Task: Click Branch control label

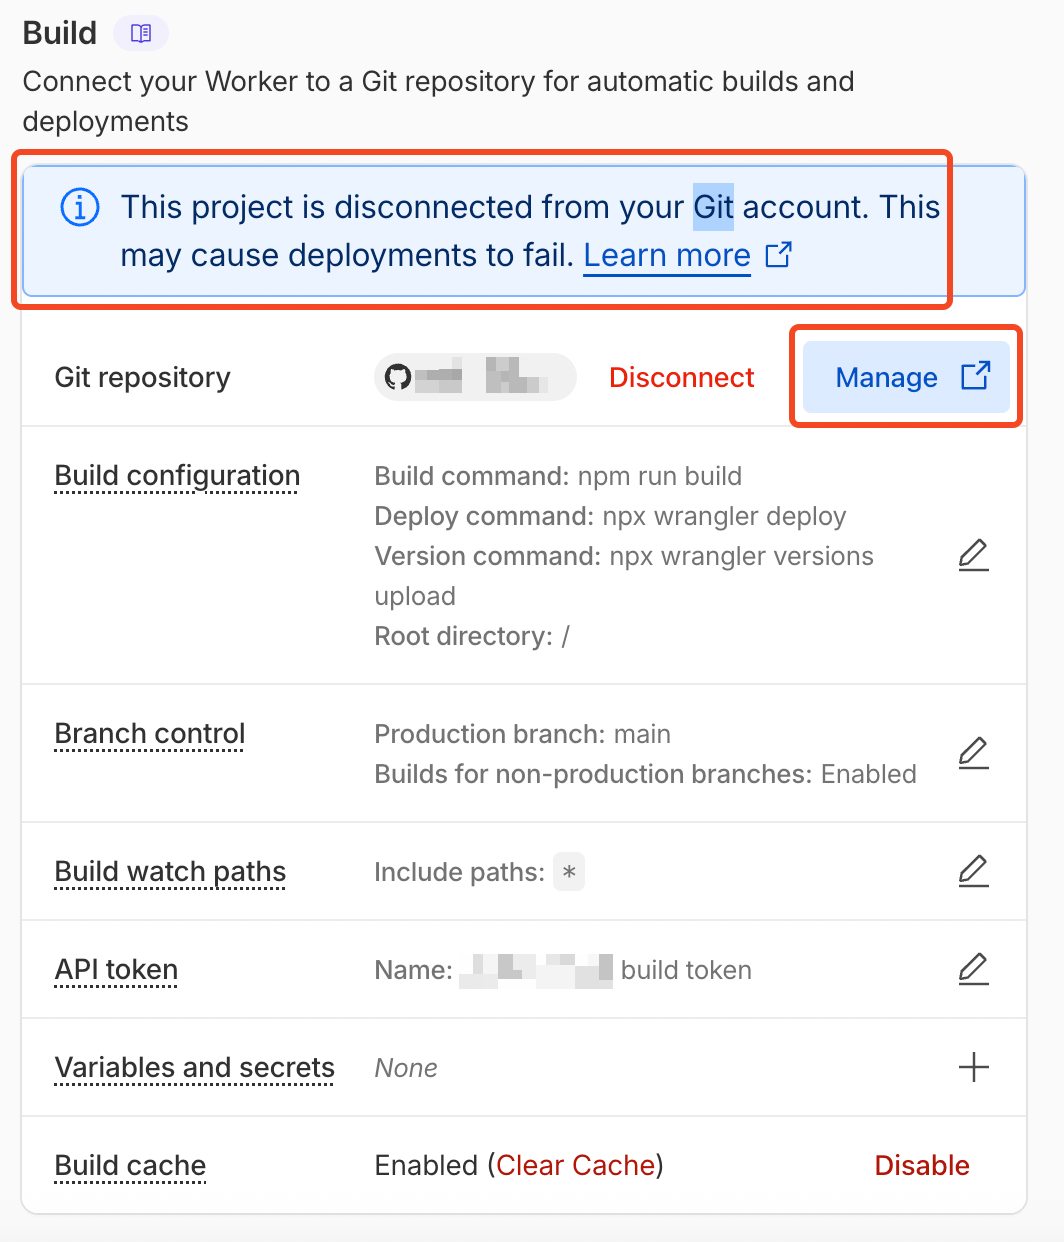Action: tap(150, 734)
